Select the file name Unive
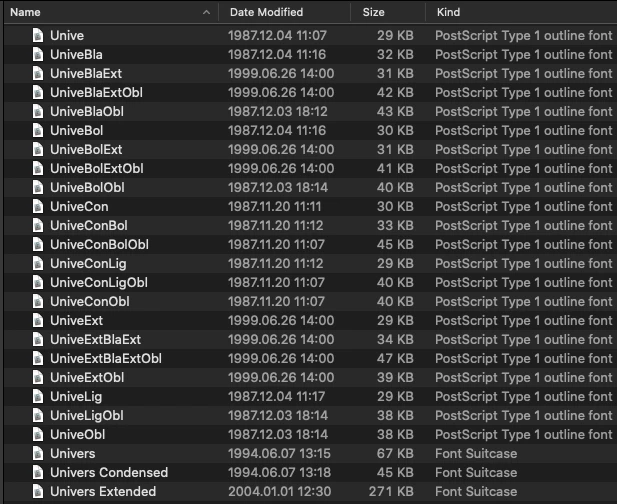 point(67,35)
